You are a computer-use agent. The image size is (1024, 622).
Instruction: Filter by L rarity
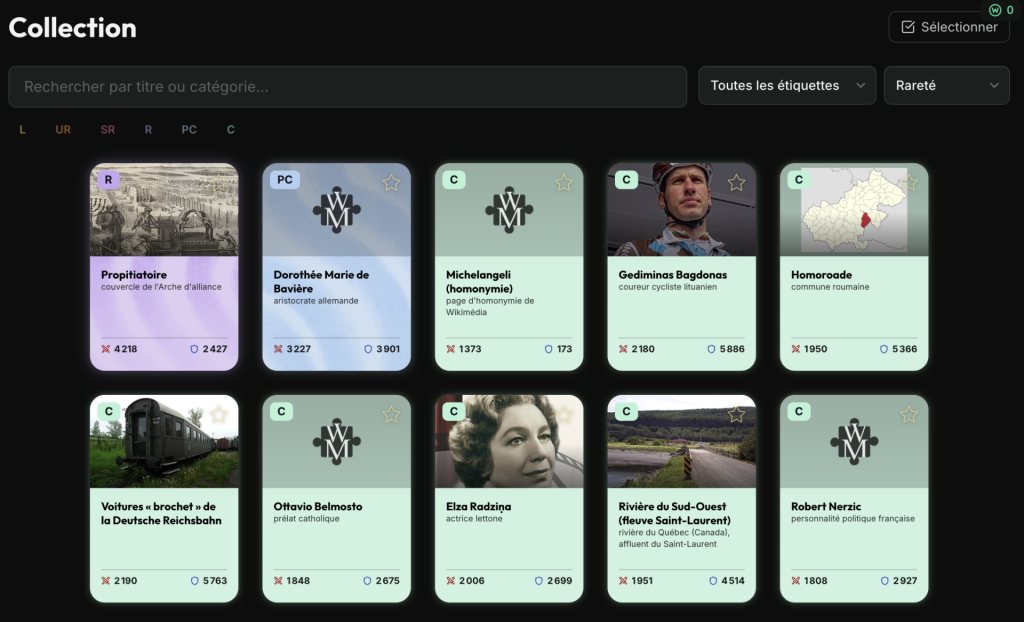coord(22,129)
